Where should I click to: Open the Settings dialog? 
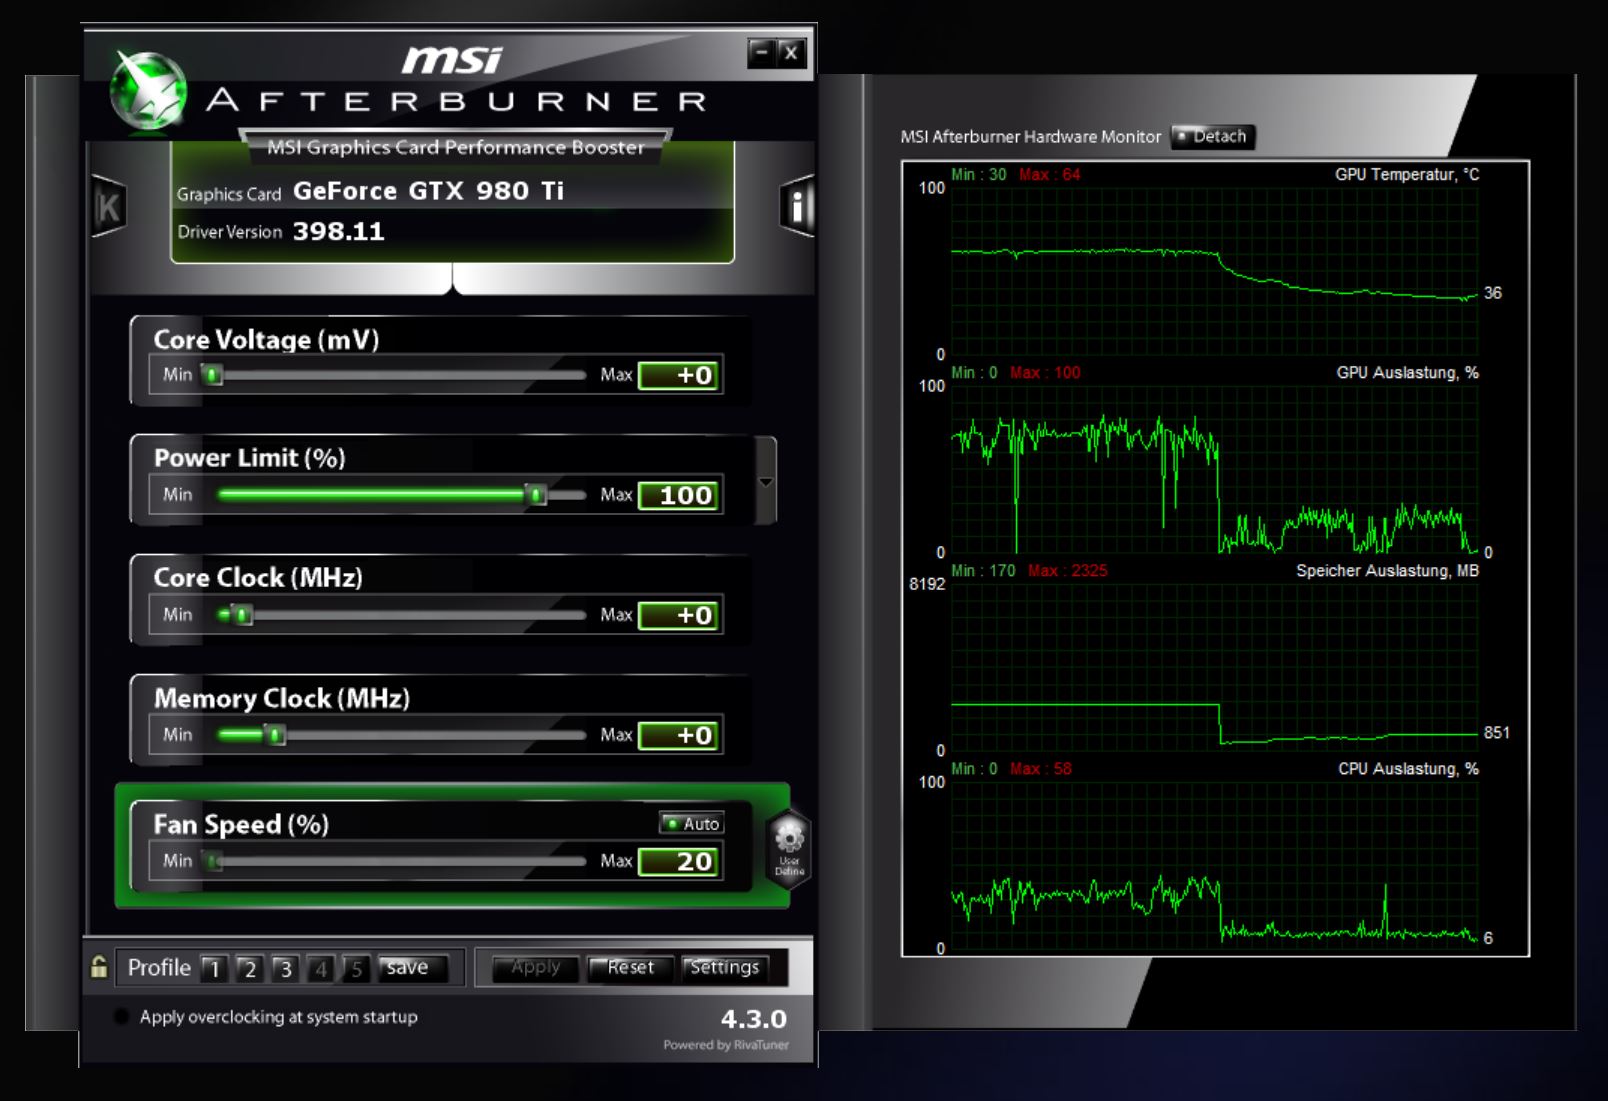click(725, 967)
